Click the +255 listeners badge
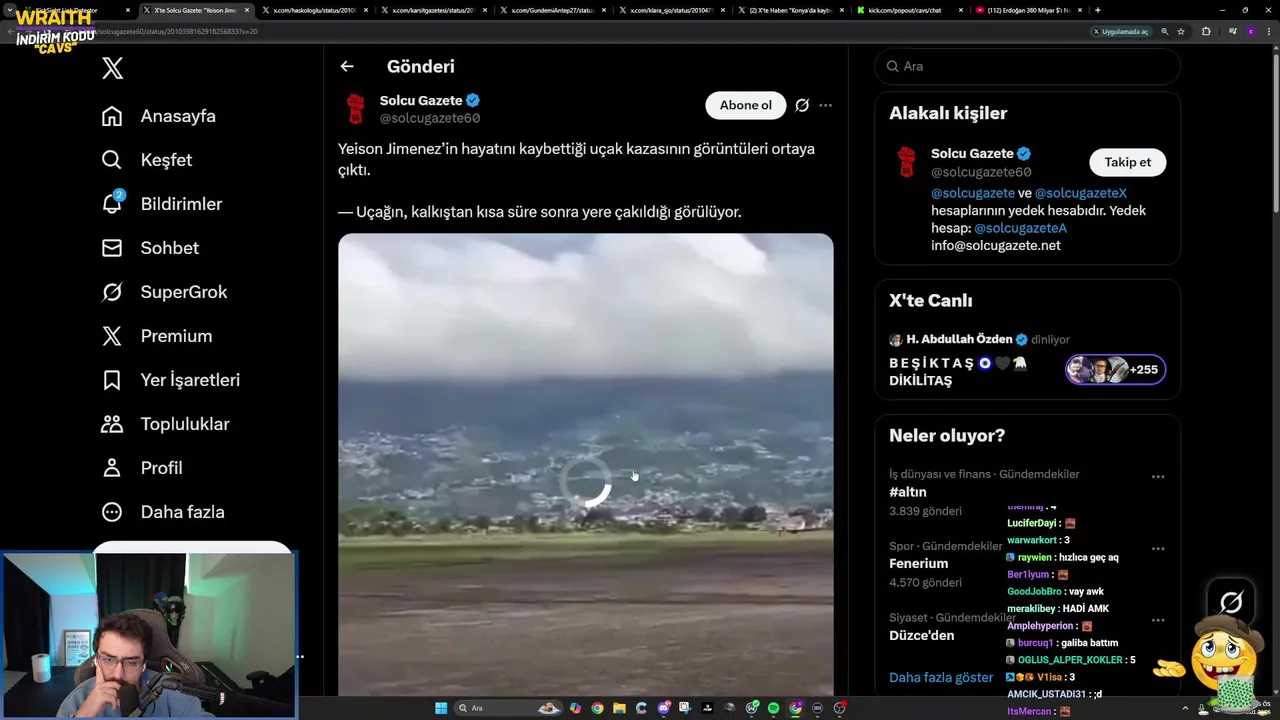 pos(1115,370)
